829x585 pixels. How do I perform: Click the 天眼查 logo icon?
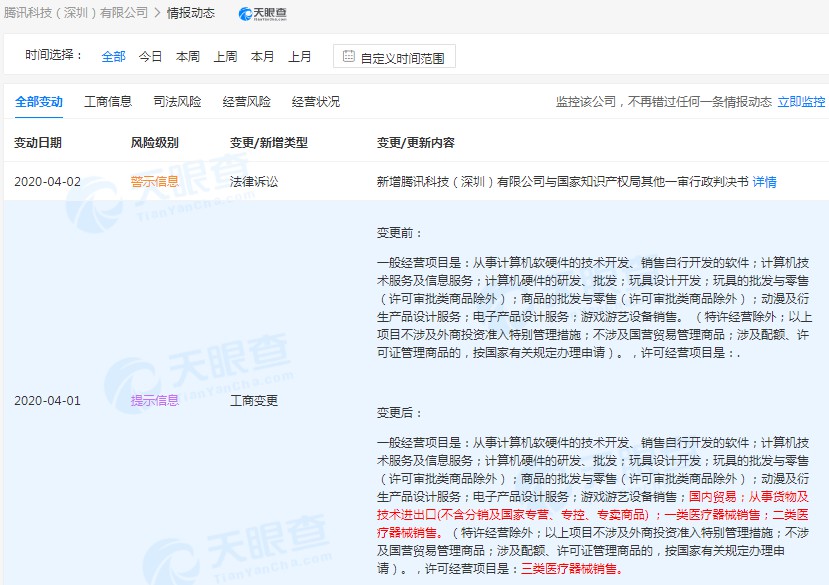coord(263,14)
